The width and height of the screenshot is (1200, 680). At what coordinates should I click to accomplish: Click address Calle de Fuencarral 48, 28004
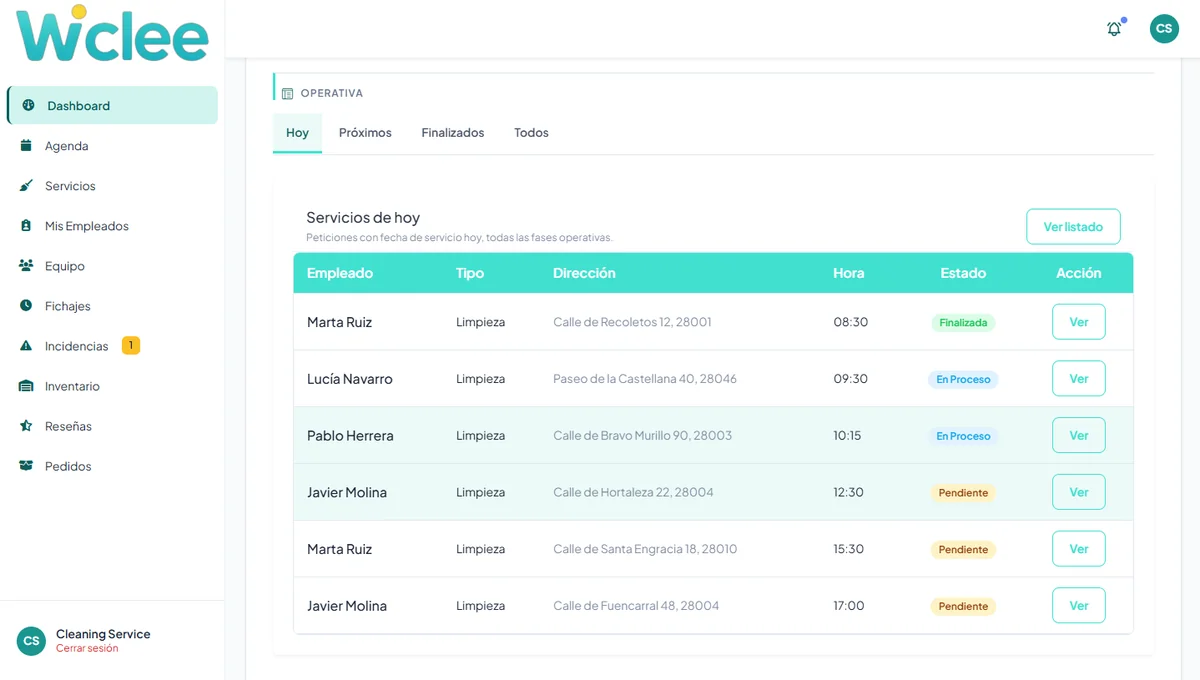pos(636,605)
